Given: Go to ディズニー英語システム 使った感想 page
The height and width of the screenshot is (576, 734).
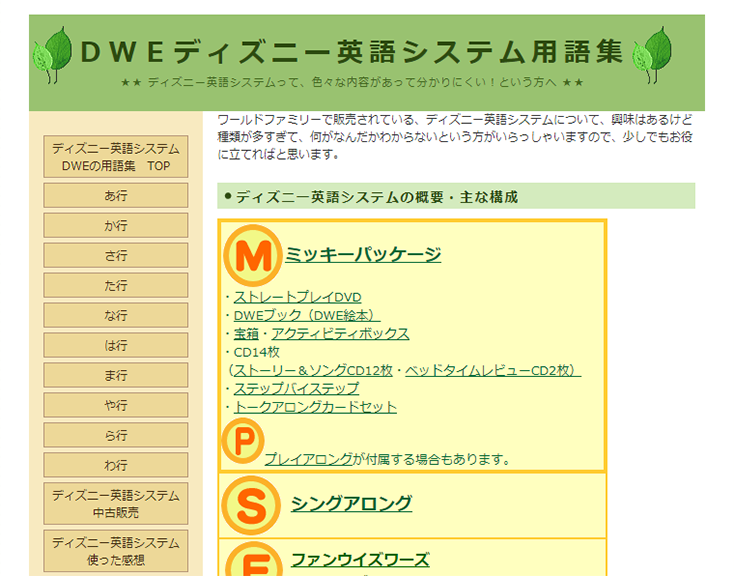Looking at the screenshot, I should coord(116,551).
